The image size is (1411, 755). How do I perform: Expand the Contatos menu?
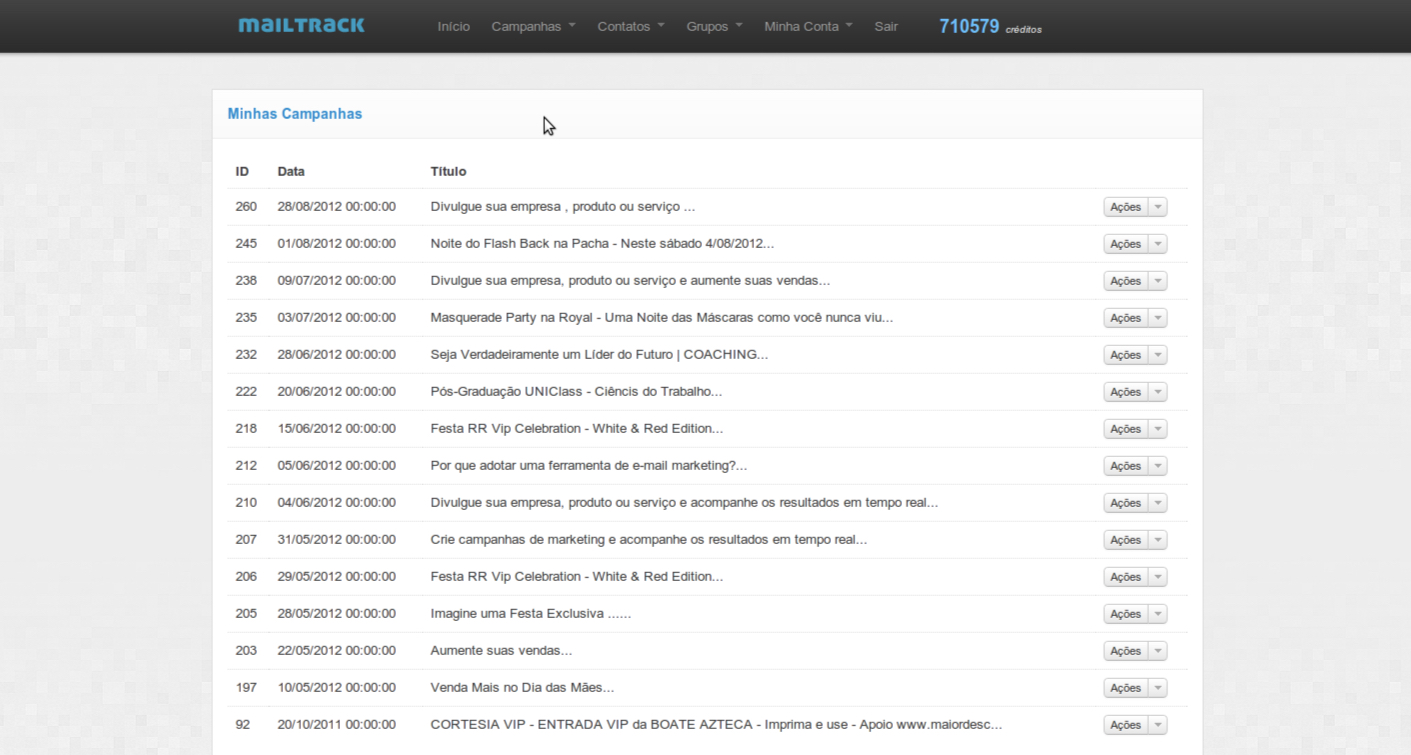[630, 26]
